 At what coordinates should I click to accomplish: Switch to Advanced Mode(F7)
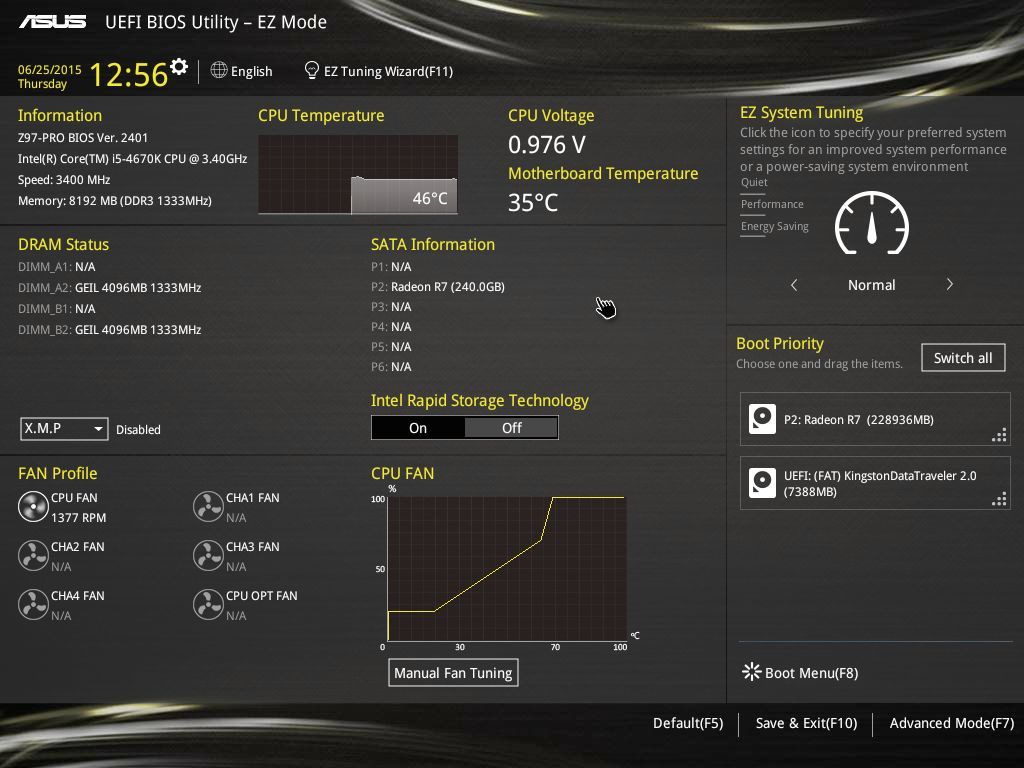[x=952, y=723]
